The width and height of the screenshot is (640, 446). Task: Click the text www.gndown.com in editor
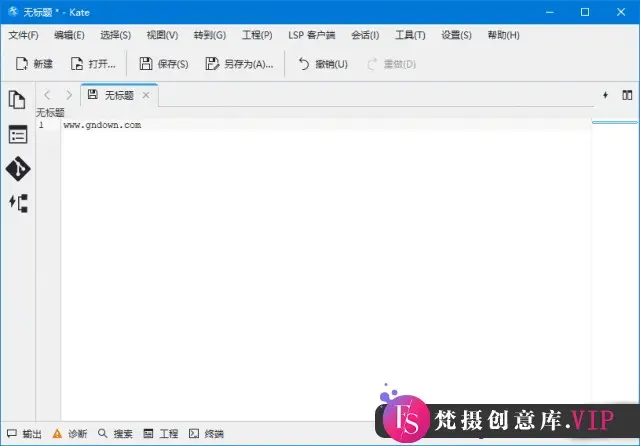(102, 125)
